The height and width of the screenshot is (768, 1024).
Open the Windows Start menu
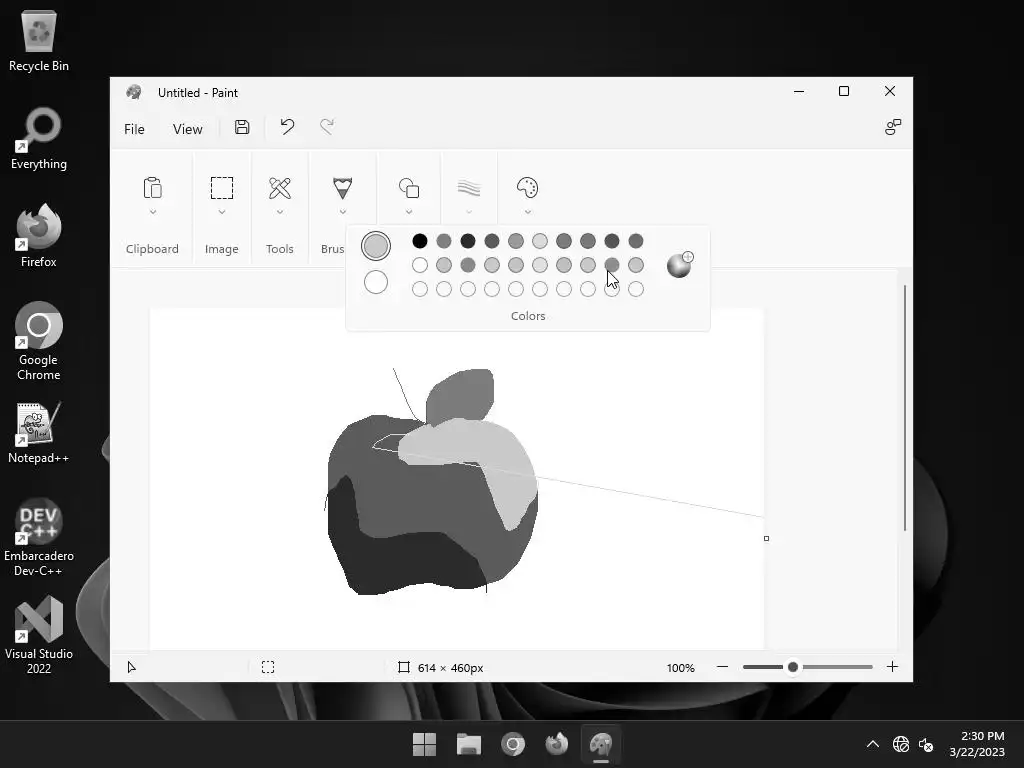(424, 744)
